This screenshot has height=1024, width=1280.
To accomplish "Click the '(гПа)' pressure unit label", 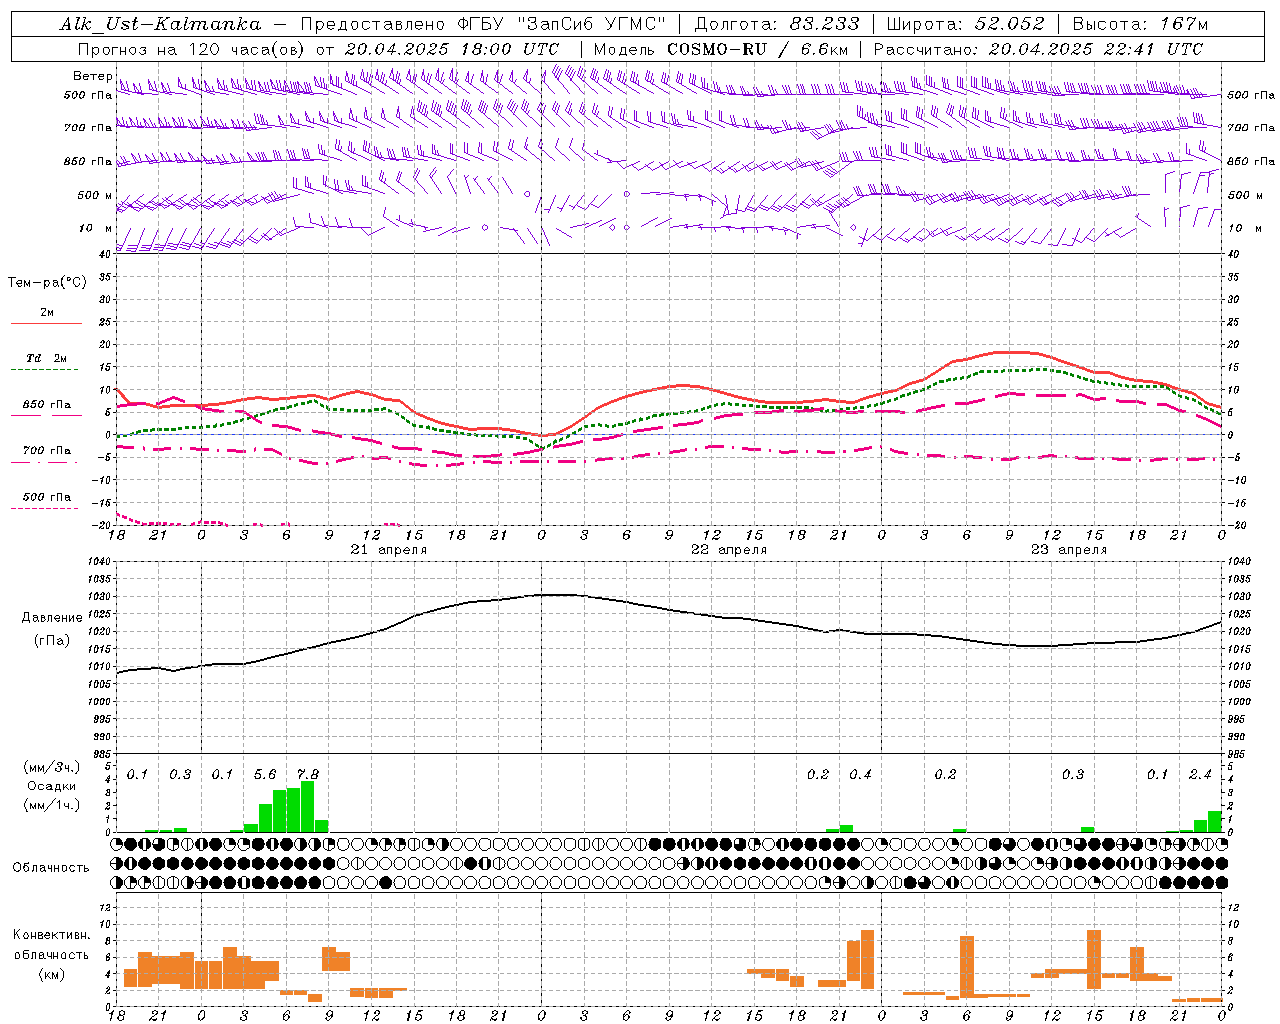I will (52, 640).
